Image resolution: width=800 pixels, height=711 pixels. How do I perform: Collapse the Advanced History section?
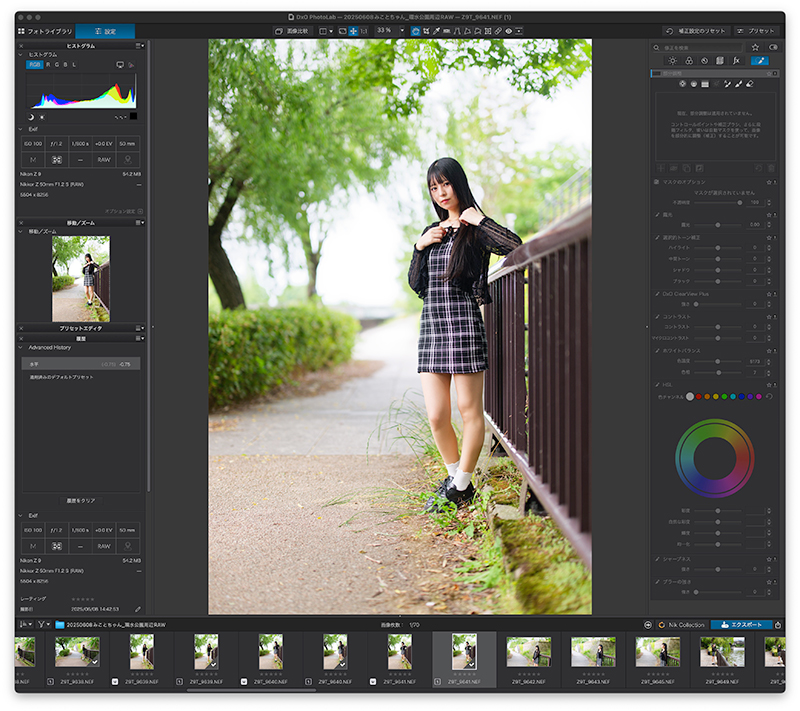[21, 347]
